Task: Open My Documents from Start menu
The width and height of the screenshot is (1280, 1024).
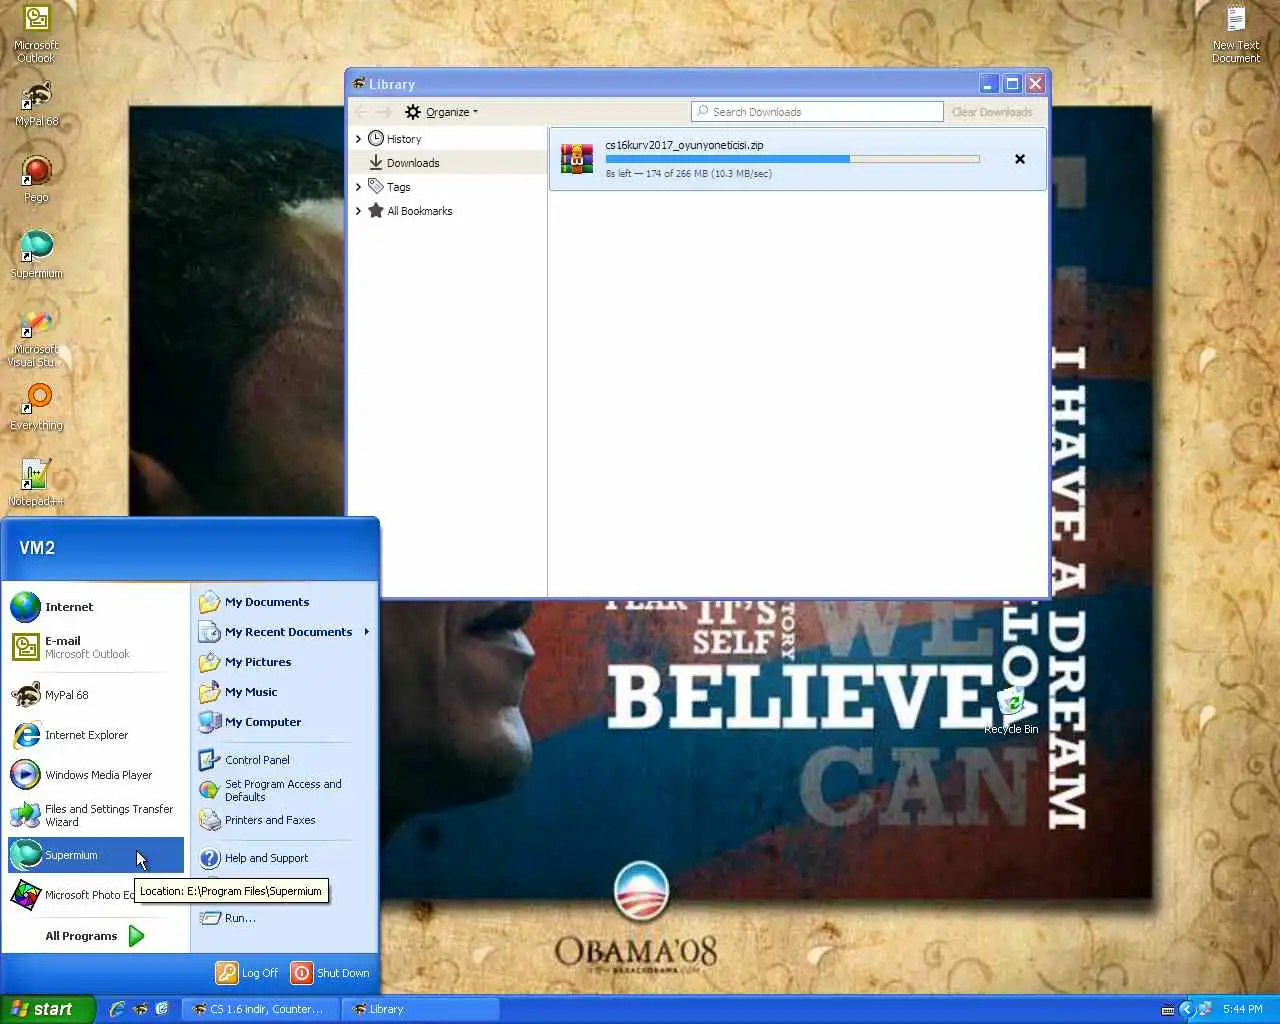Action: (284, 602)
